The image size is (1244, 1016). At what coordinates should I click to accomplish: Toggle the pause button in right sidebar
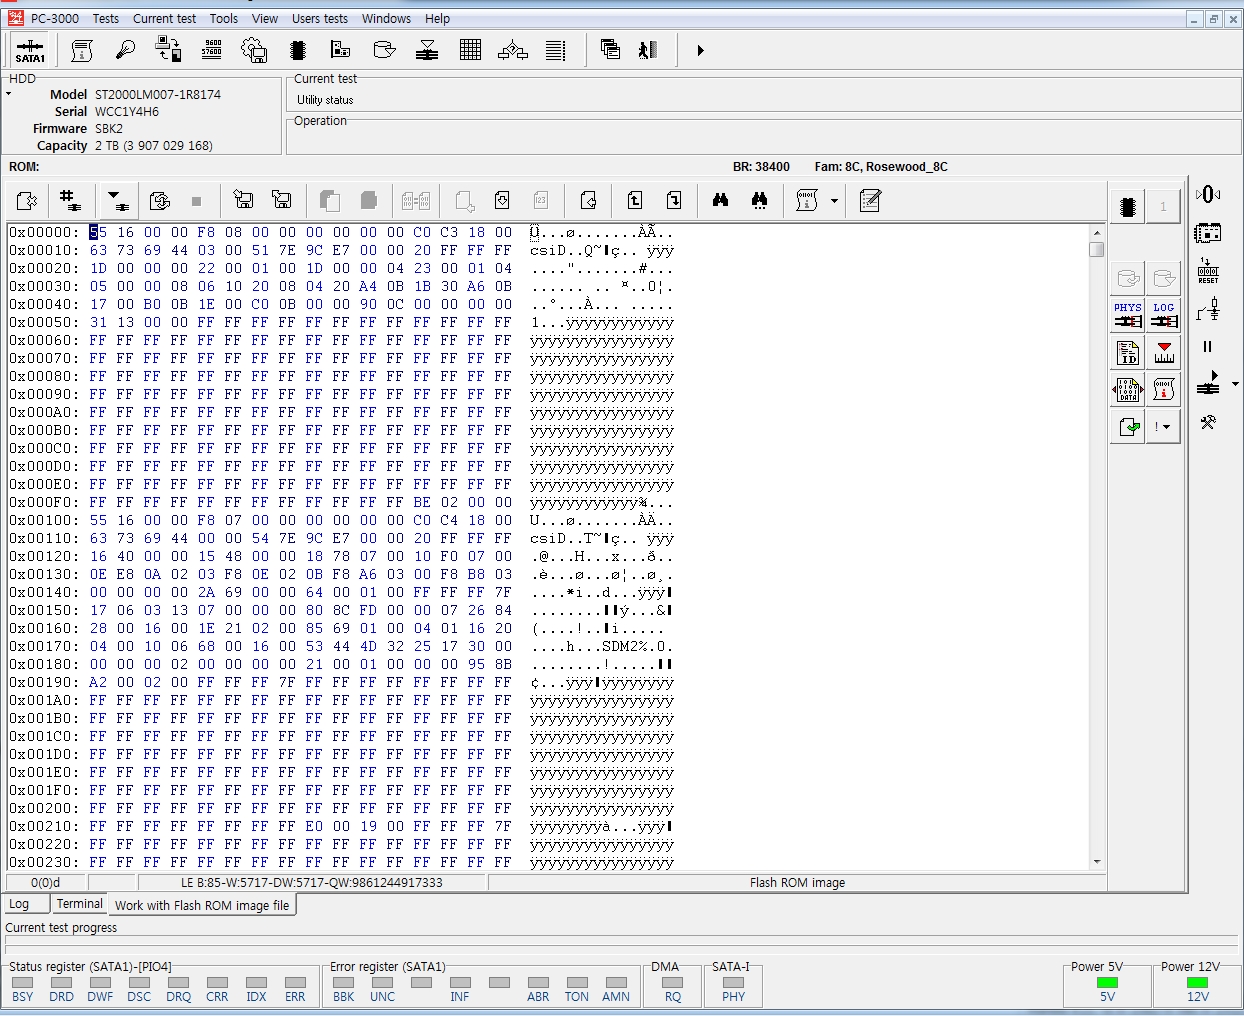click(x=1207, y=347)
